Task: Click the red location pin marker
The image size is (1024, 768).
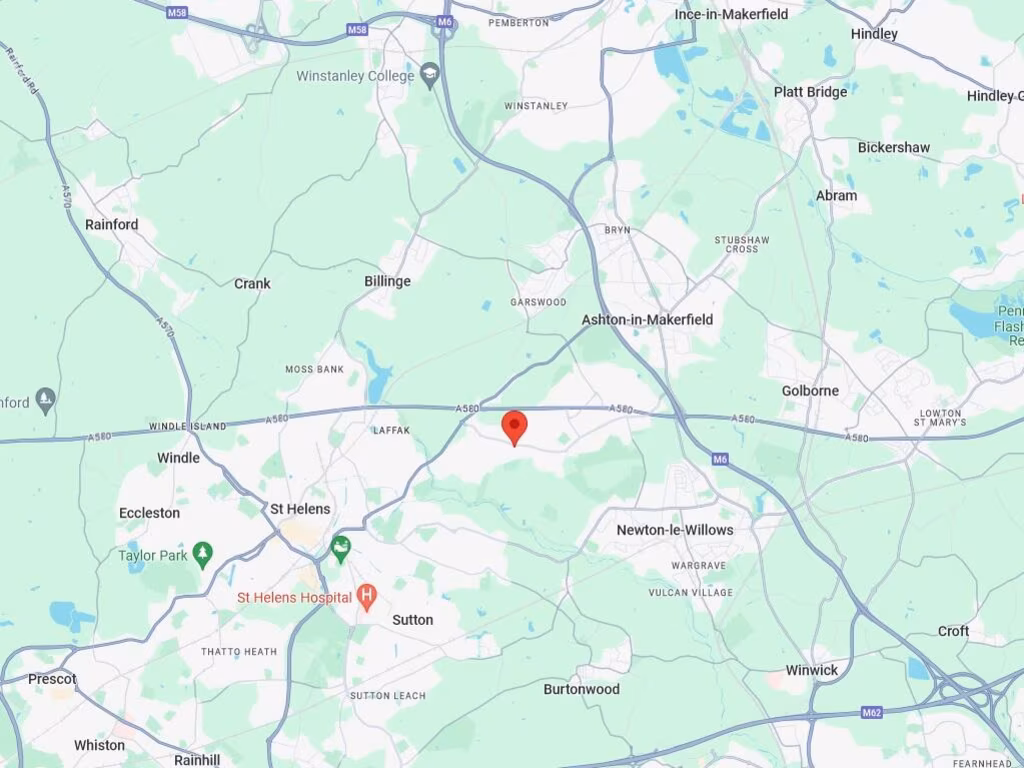Action: coord(515,428)
